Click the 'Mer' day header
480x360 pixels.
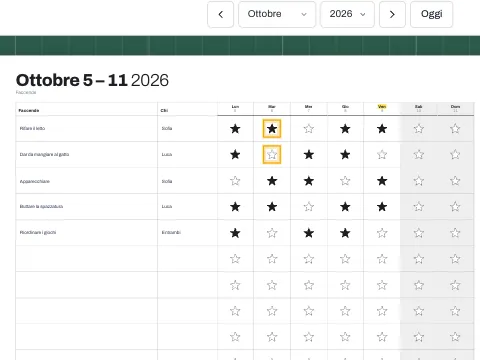(x=309, y=108)
